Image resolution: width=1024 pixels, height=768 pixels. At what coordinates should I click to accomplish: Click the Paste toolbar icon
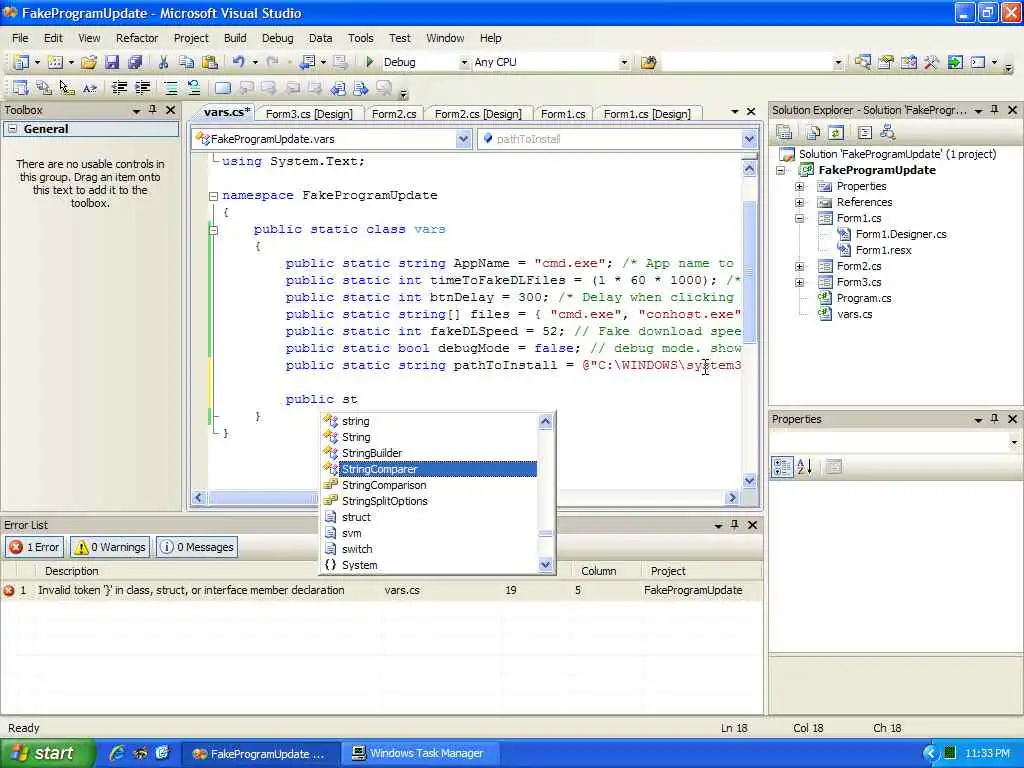click(x=210, y=62)
